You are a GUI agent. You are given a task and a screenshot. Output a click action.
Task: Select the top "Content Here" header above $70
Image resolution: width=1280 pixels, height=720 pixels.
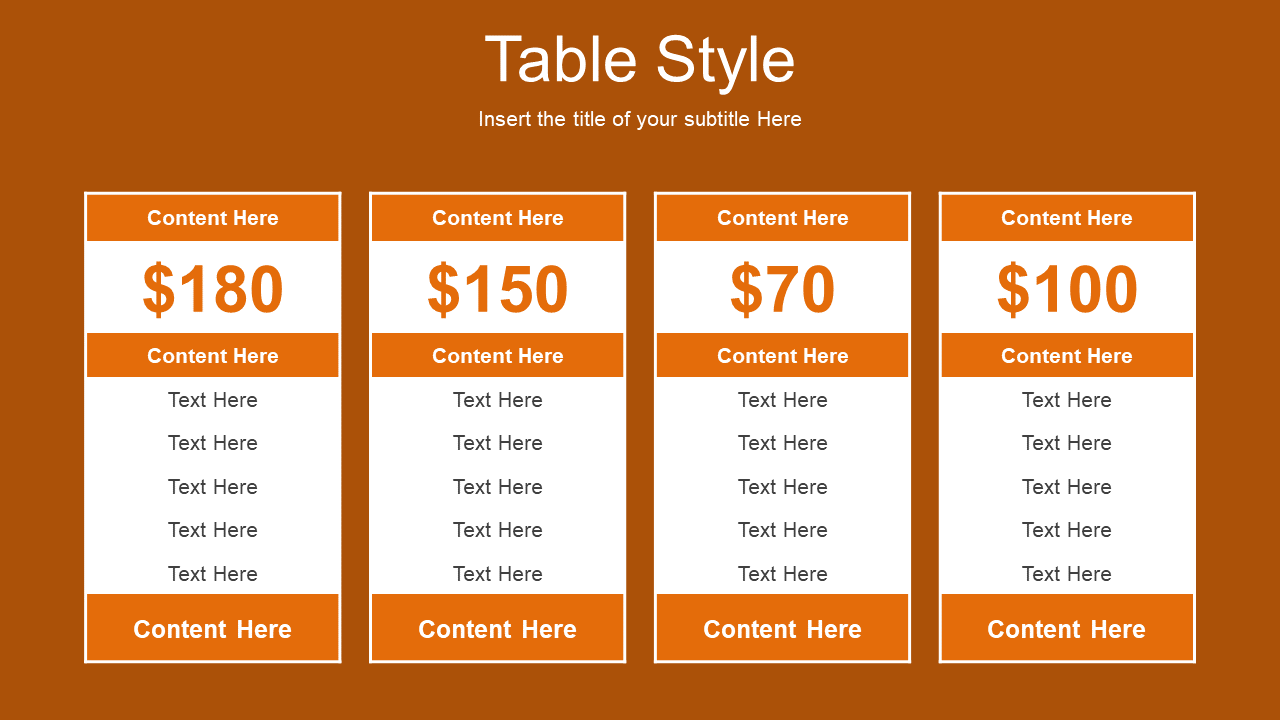(x=782, y=218)
